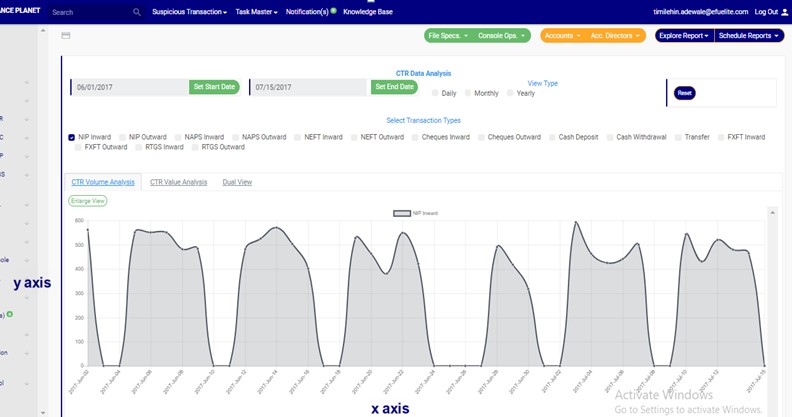Viewport: 792px width, 417px height.
Task: Click the Log Out link
Action: click(766, 12)
